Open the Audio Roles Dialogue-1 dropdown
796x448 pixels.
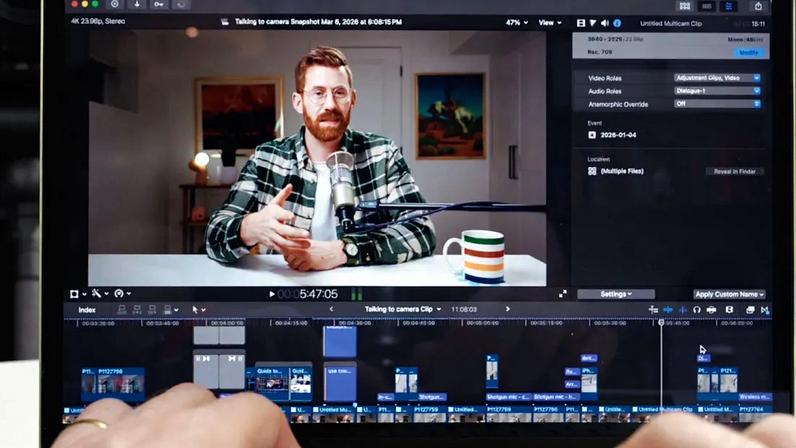(x=717, y=90)
